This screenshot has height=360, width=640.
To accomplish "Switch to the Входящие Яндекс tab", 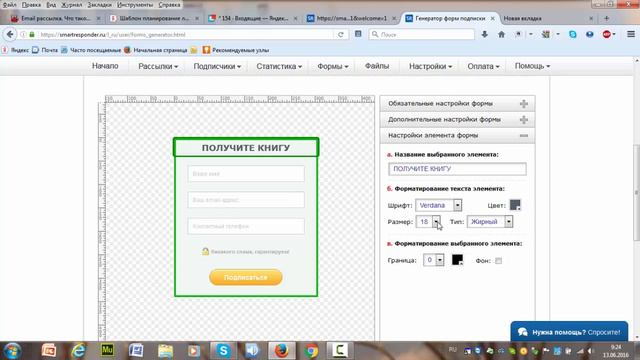I will (253, 18).
